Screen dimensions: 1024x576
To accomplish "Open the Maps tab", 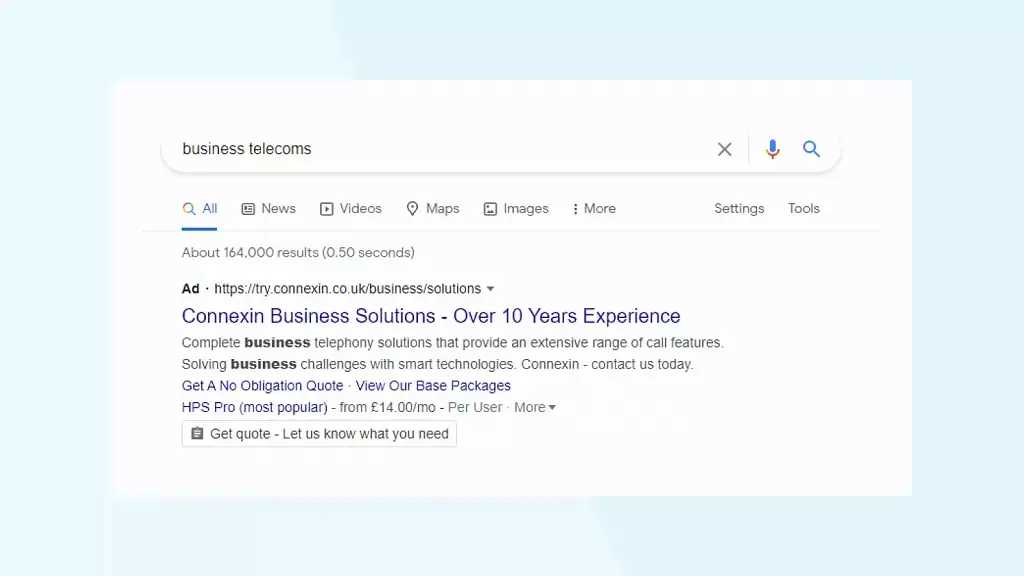I will coord(433,208).
